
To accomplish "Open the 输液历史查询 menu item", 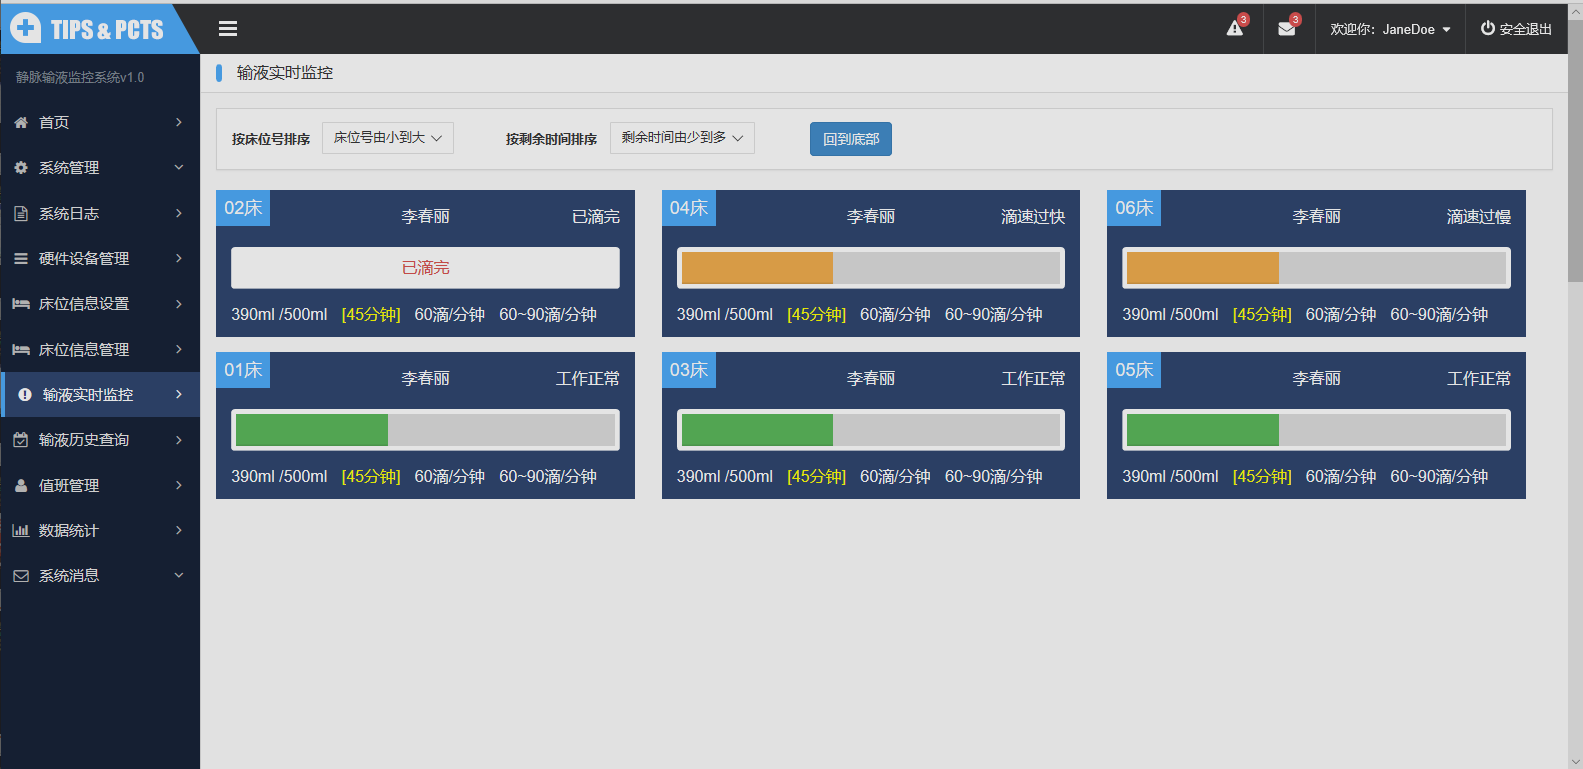I will (x=100, y=439).
